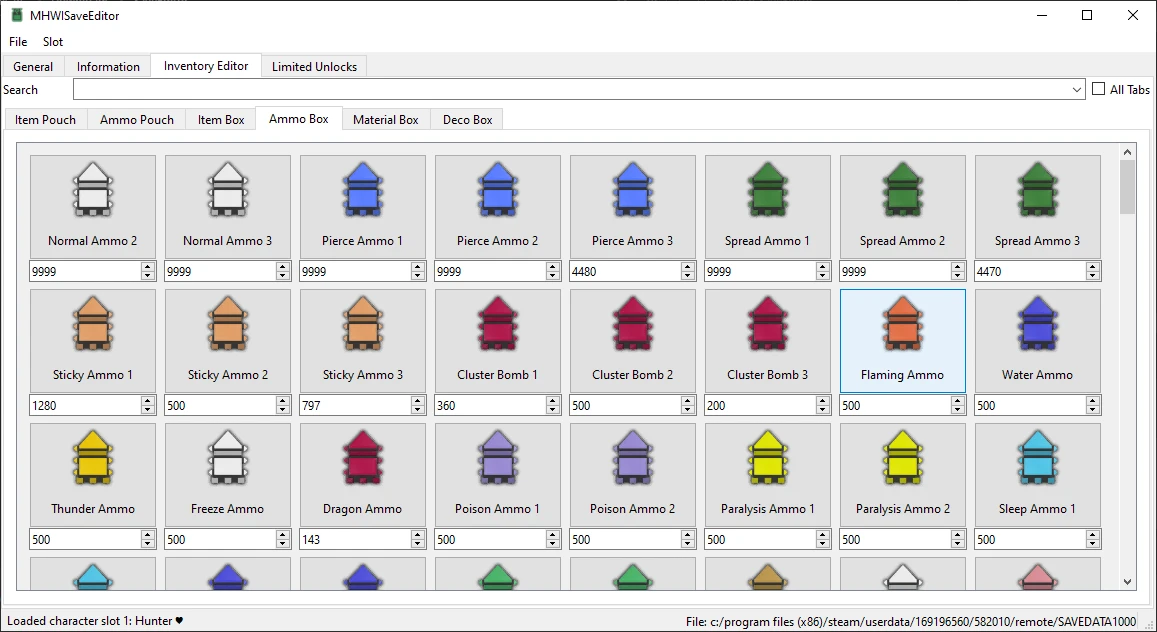Select the Spread Ammo 3 item icon

pos(1037,190)
